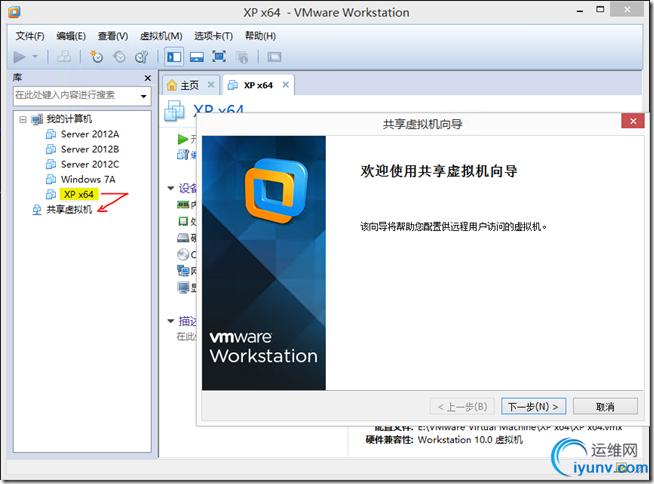Select XP x64 in library tree
This screenshot has height=484, width=654.
78,194
